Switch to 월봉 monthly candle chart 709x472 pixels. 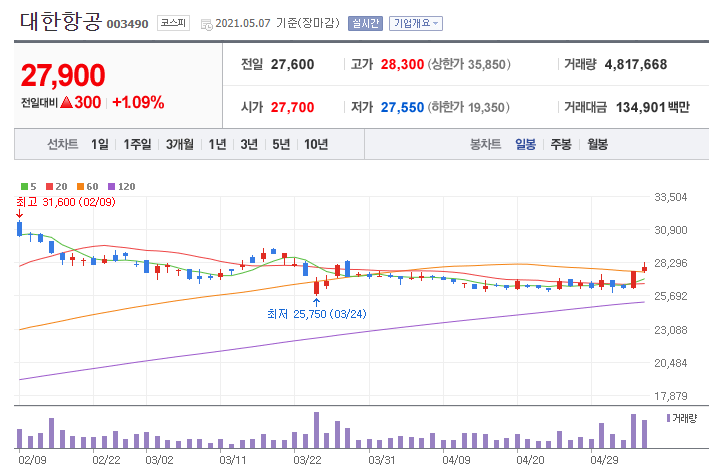coord(597,144)
